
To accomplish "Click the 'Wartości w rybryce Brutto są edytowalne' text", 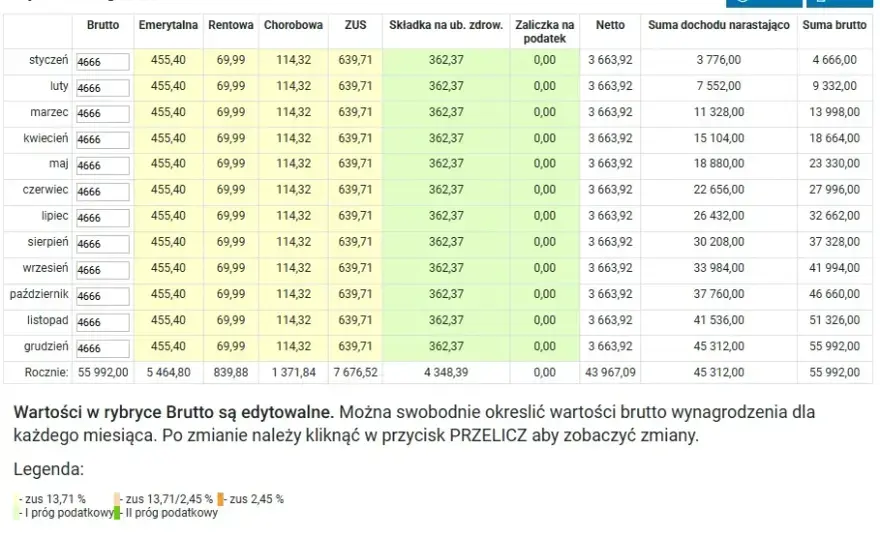I will tap(173, 413).
